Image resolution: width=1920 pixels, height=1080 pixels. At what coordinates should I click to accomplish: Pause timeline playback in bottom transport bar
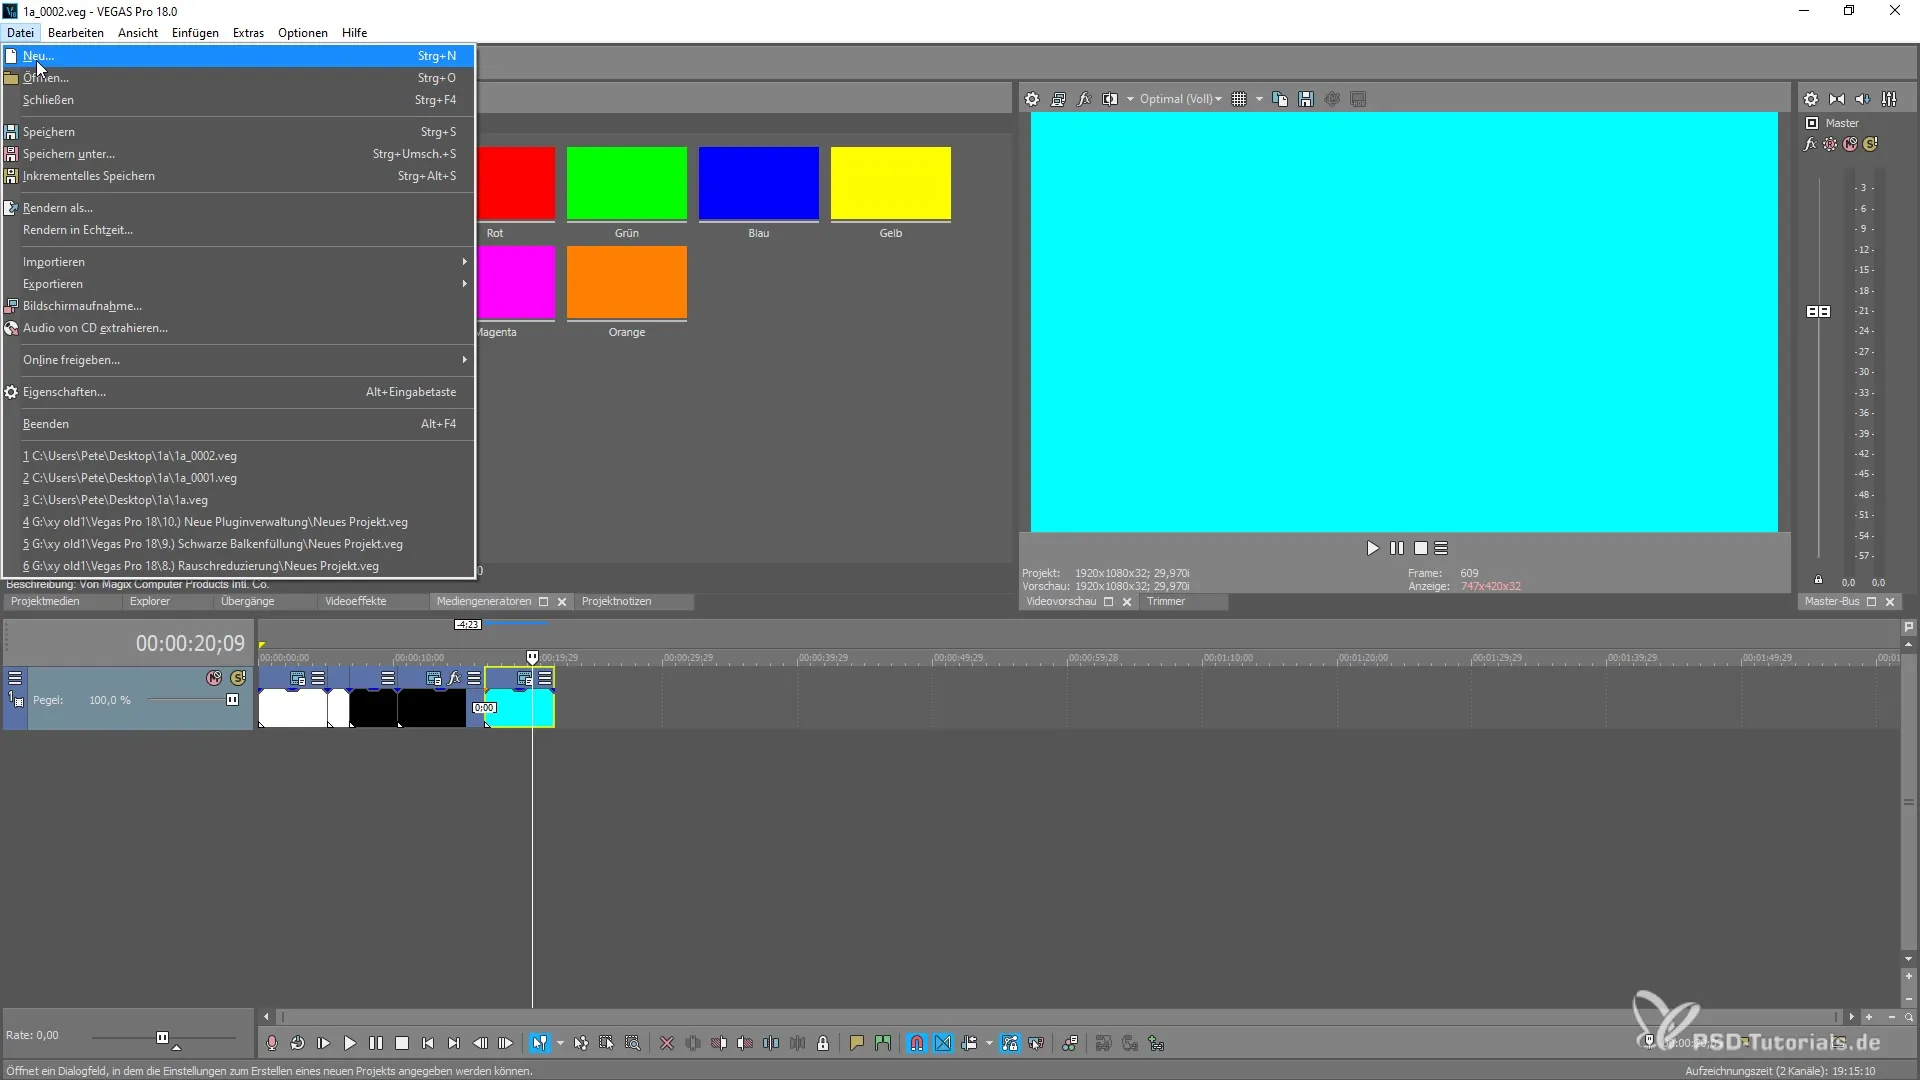coord(375,1043)
